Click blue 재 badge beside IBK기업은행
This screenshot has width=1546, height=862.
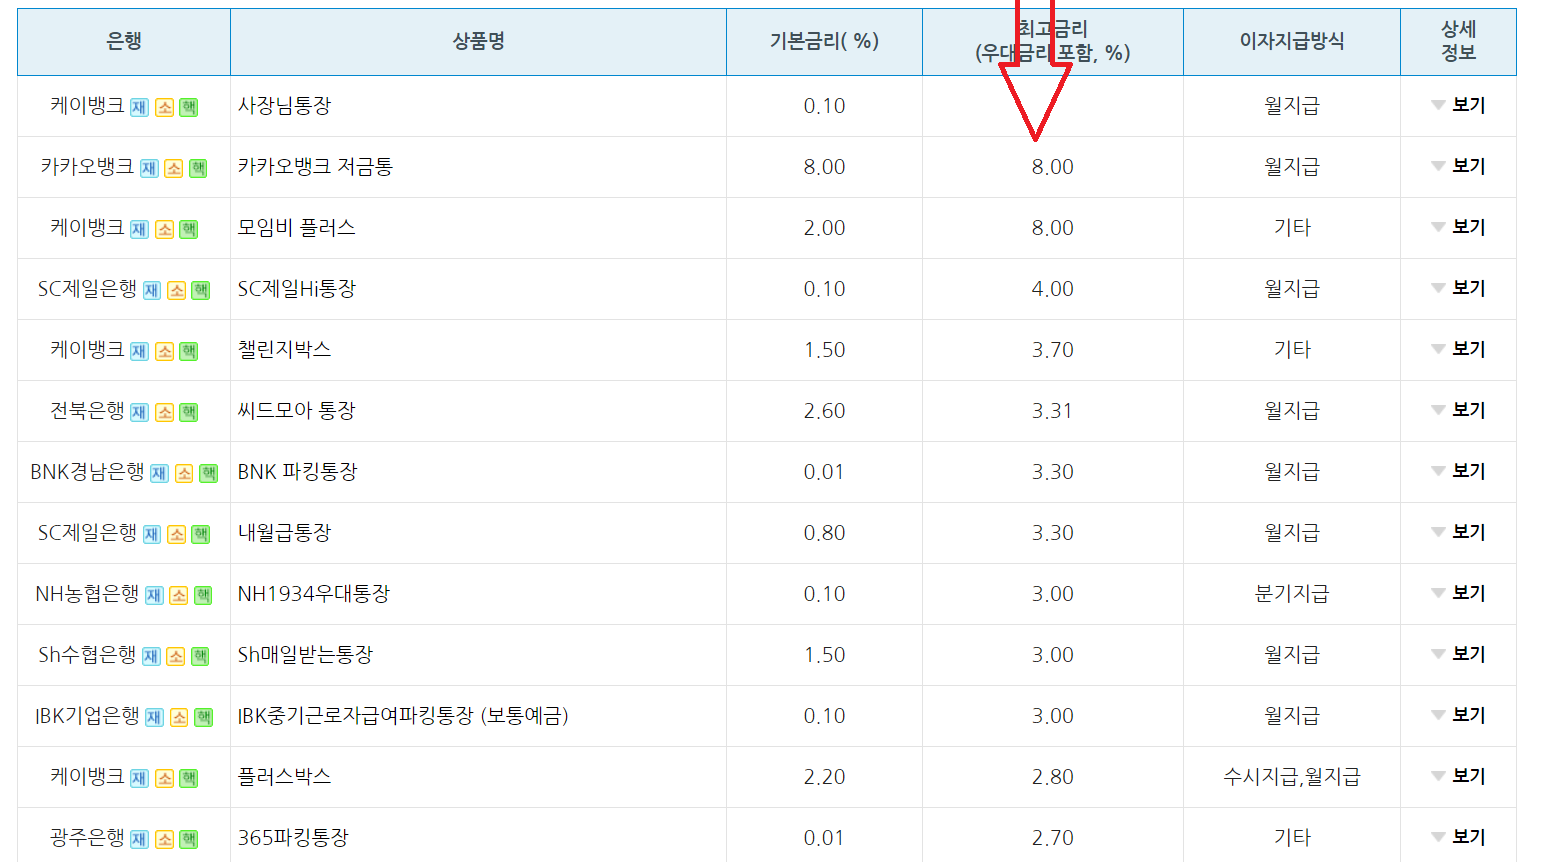point(154,717)
